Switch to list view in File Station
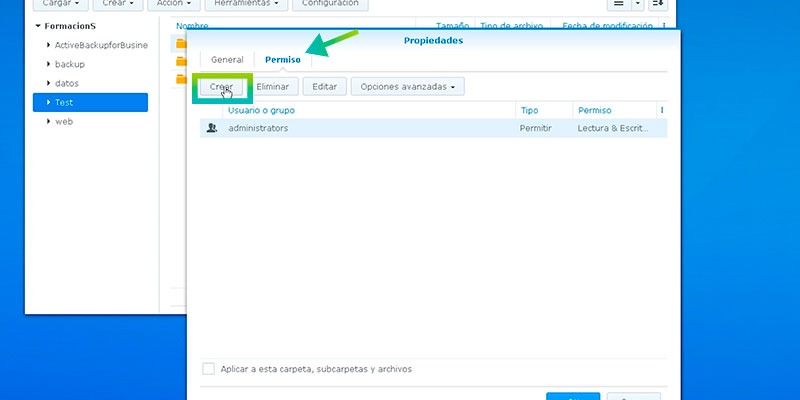This screenshot has height=400, width=800. tap(618, 4)
